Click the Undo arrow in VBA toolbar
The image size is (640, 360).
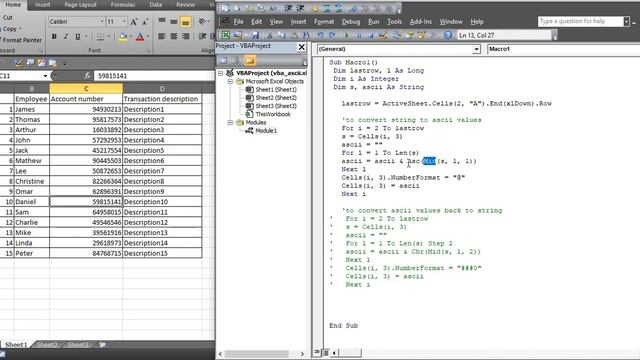tap(320, 36)
